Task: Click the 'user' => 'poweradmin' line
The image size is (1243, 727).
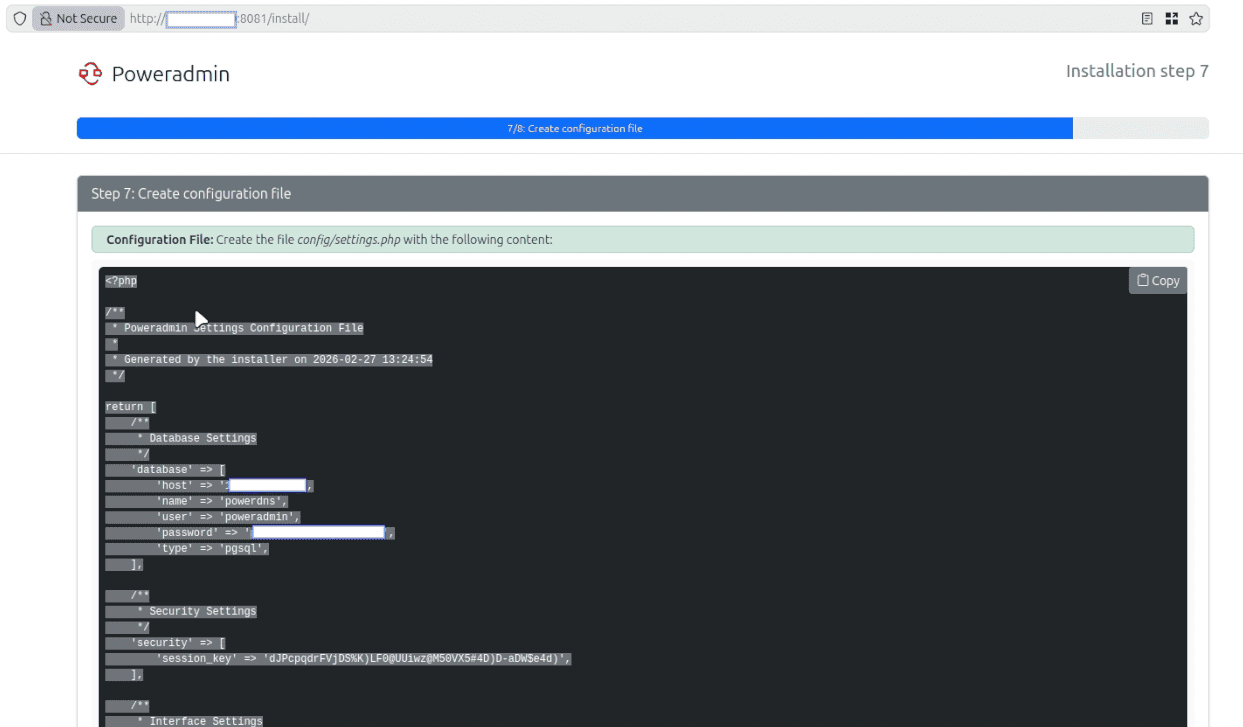Action: coord(227,517)
